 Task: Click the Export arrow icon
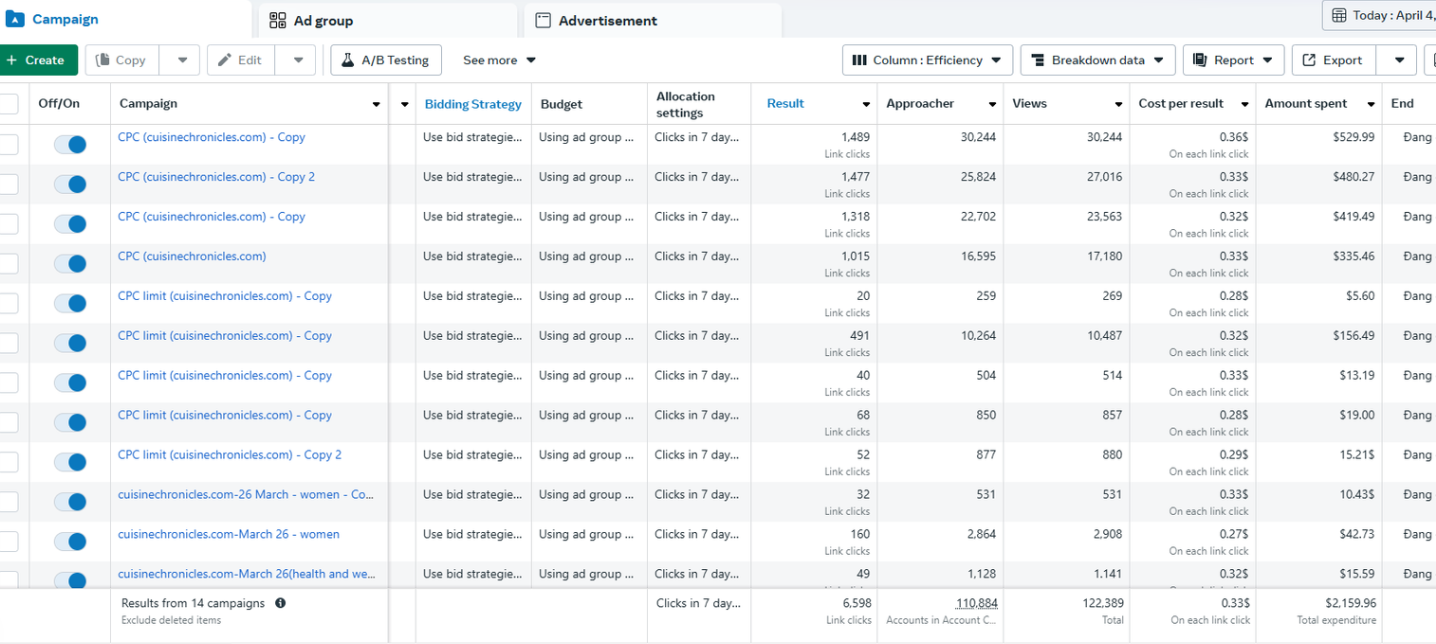coord(1309,60)
